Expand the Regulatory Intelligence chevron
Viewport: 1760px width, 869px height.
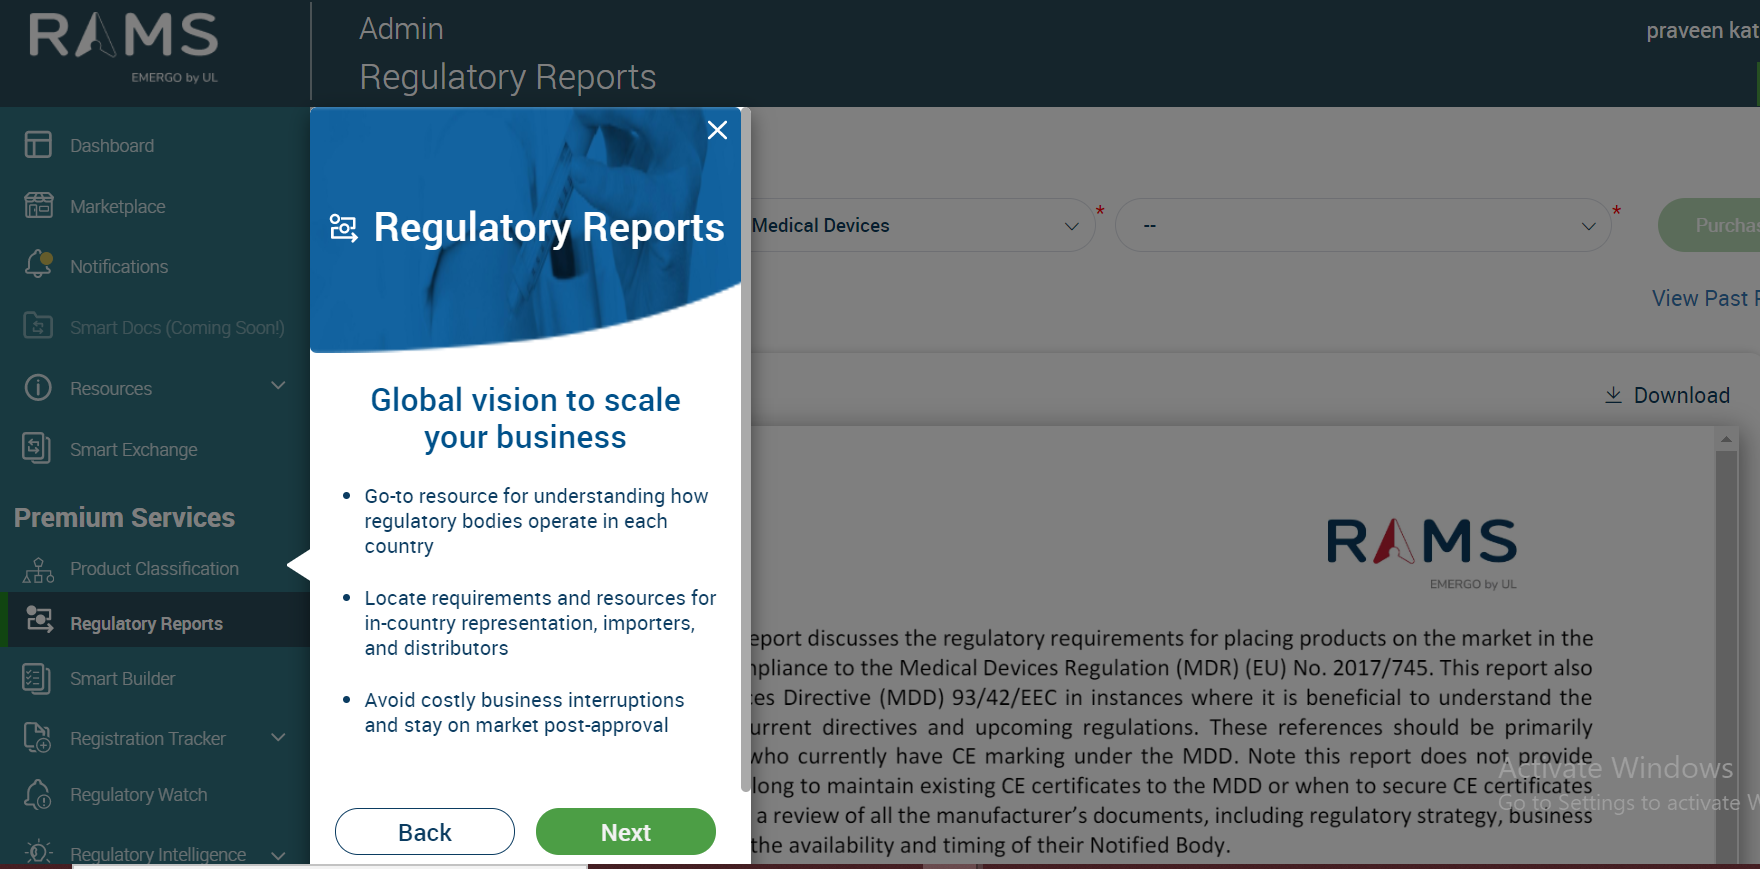click(278, 855)
